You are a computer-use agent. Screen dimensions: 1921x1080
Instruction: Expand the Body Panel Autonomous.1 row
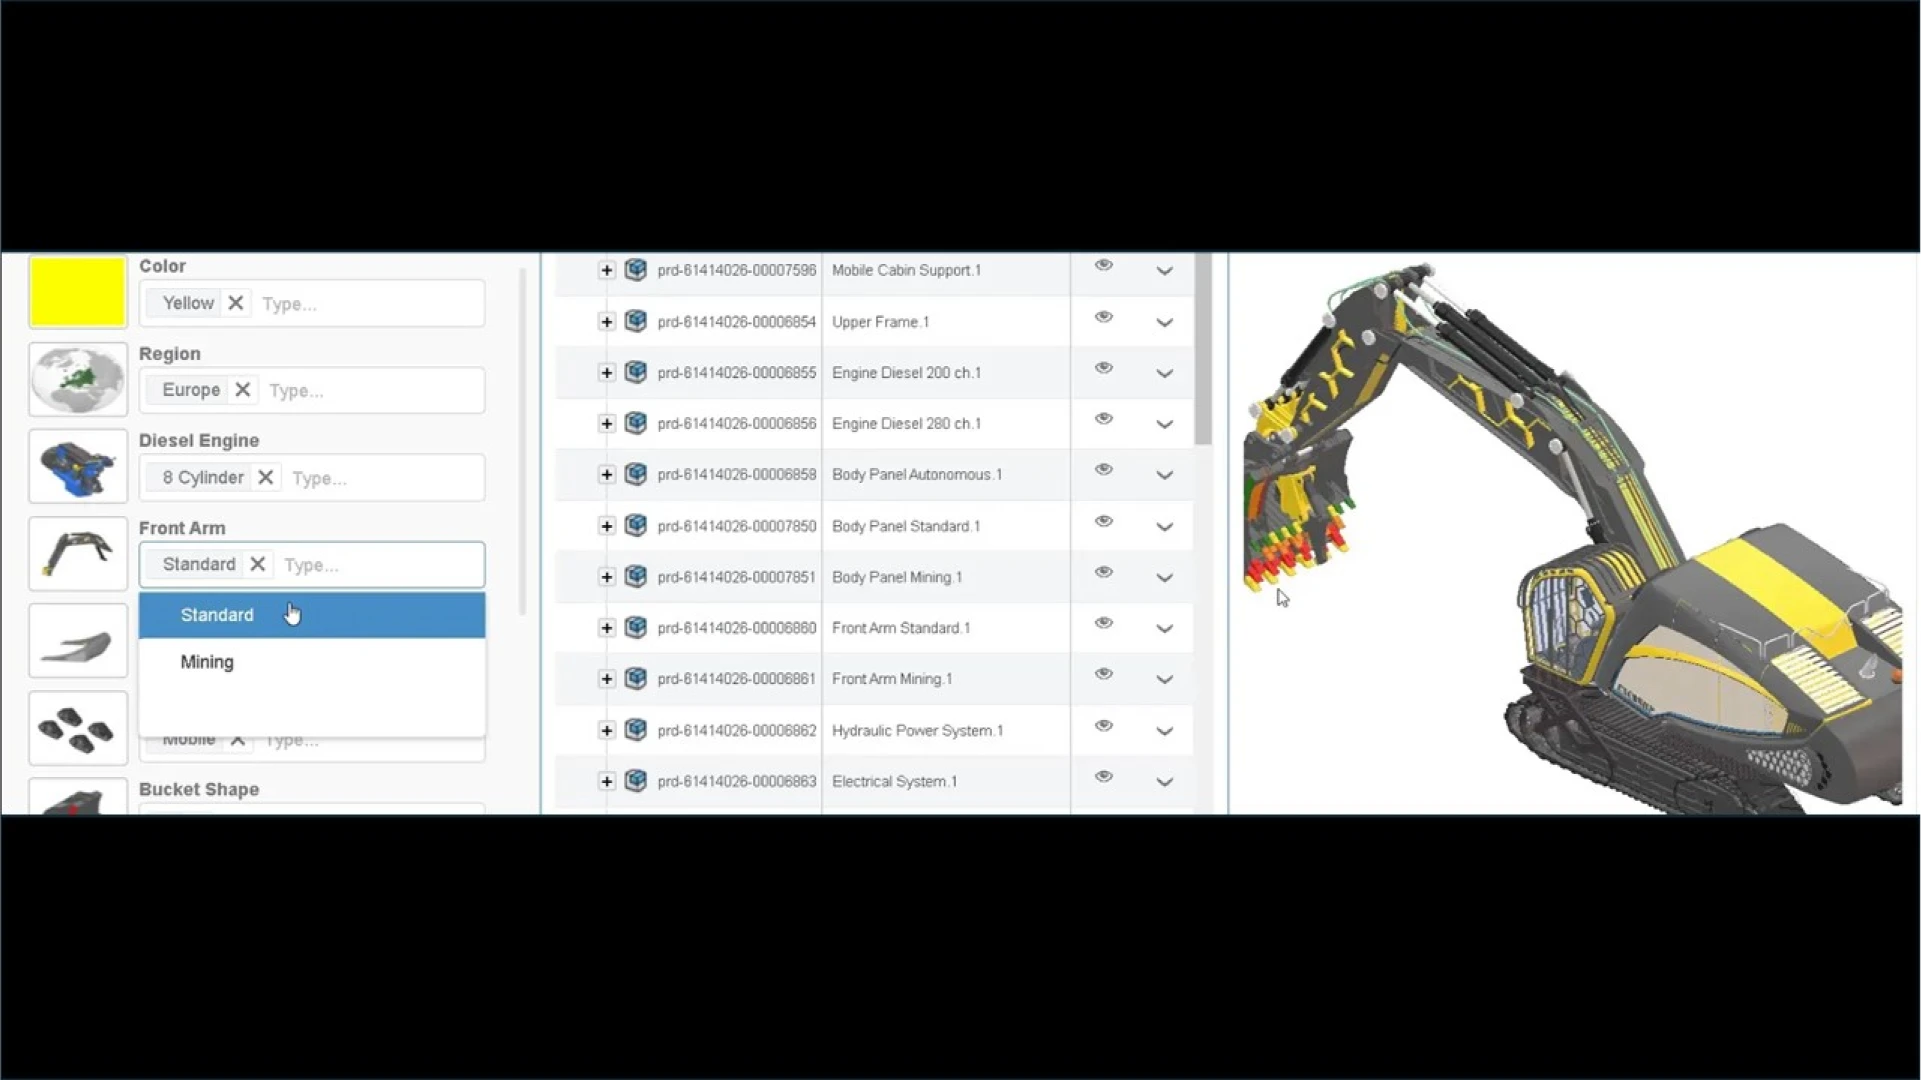[606, 475]
